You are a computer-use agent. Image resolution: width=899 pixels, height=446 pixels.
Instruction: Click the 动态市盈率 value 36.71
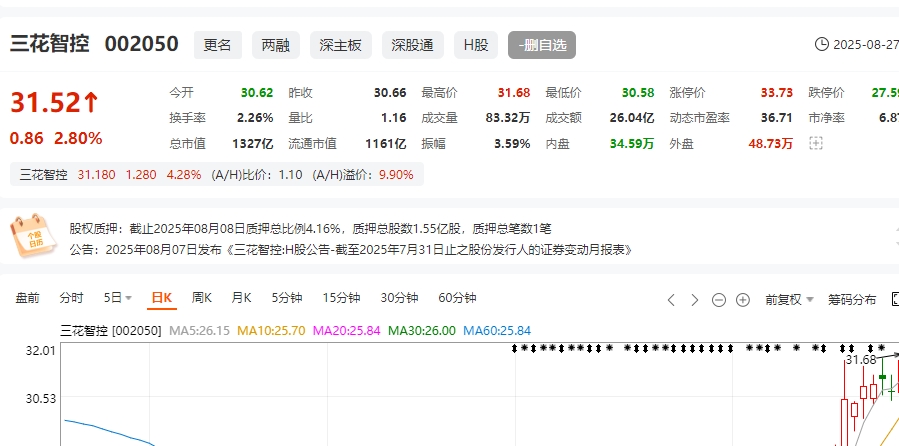[x=776, y=118]
